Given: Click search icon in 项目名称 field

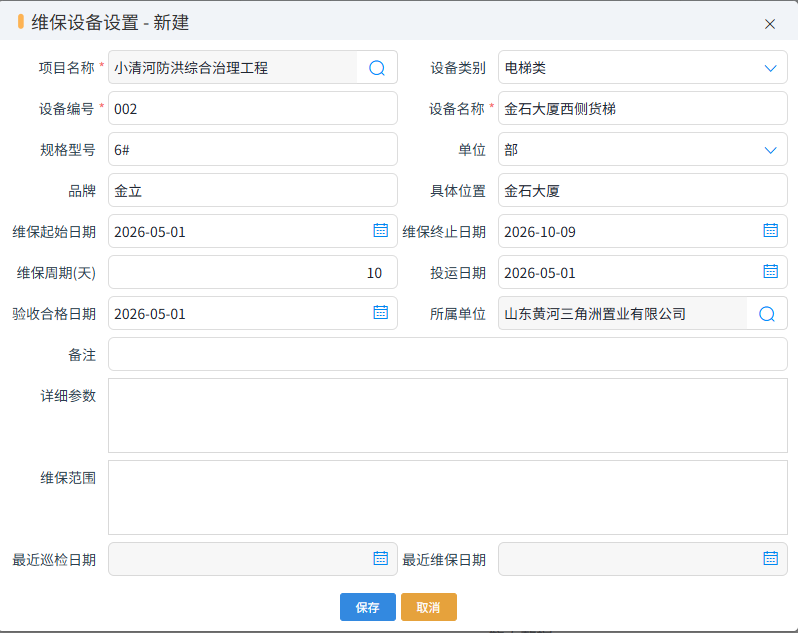Looking at the screenshot, I should 377,68.
